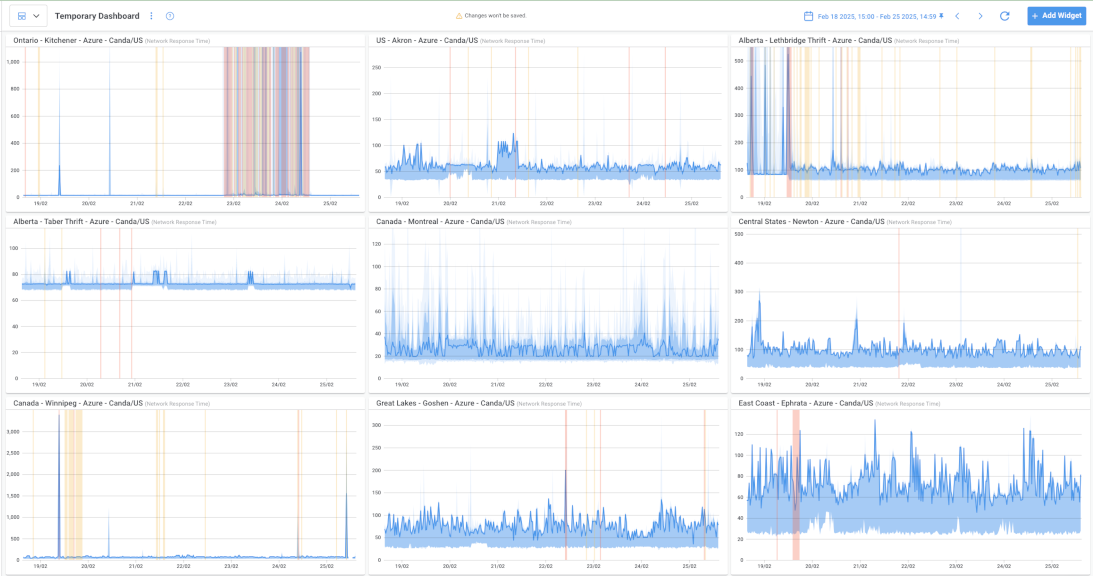Open the Great Lakes - Goshen chart

coord(547,485)
